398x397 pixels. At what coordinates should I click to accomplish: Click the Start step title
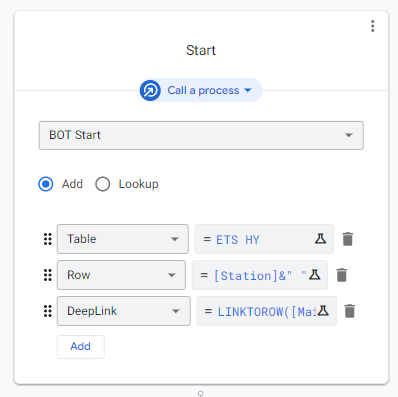pos(201,51)
